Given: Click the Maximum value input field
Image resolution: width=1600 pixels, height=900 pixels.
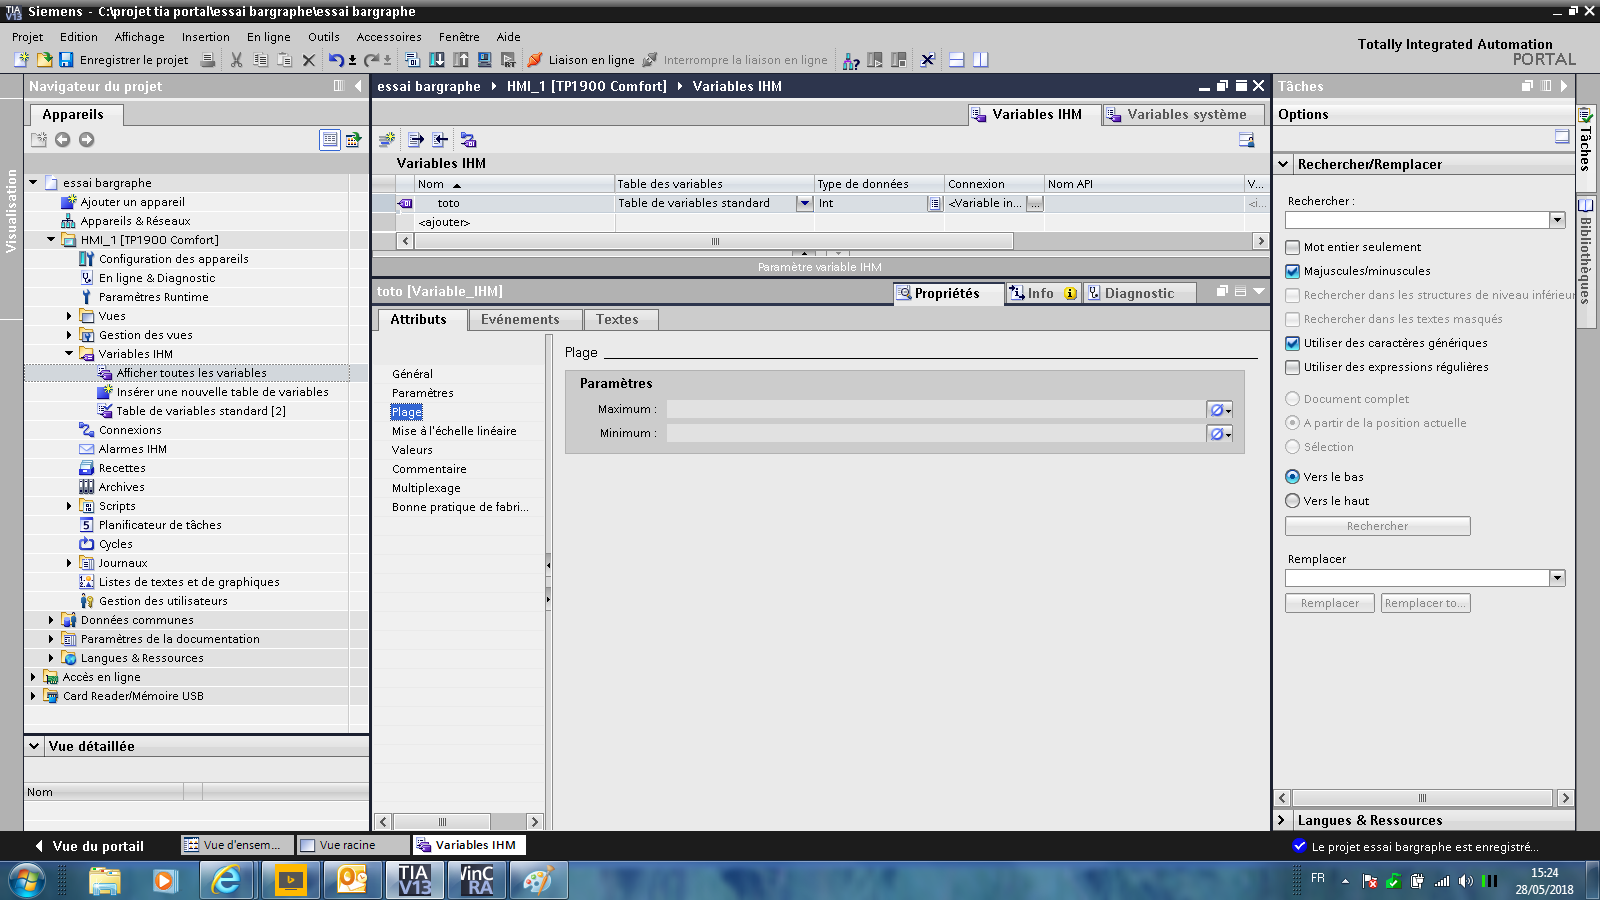Looking at the screenshot, I should (x=935, y=410).
